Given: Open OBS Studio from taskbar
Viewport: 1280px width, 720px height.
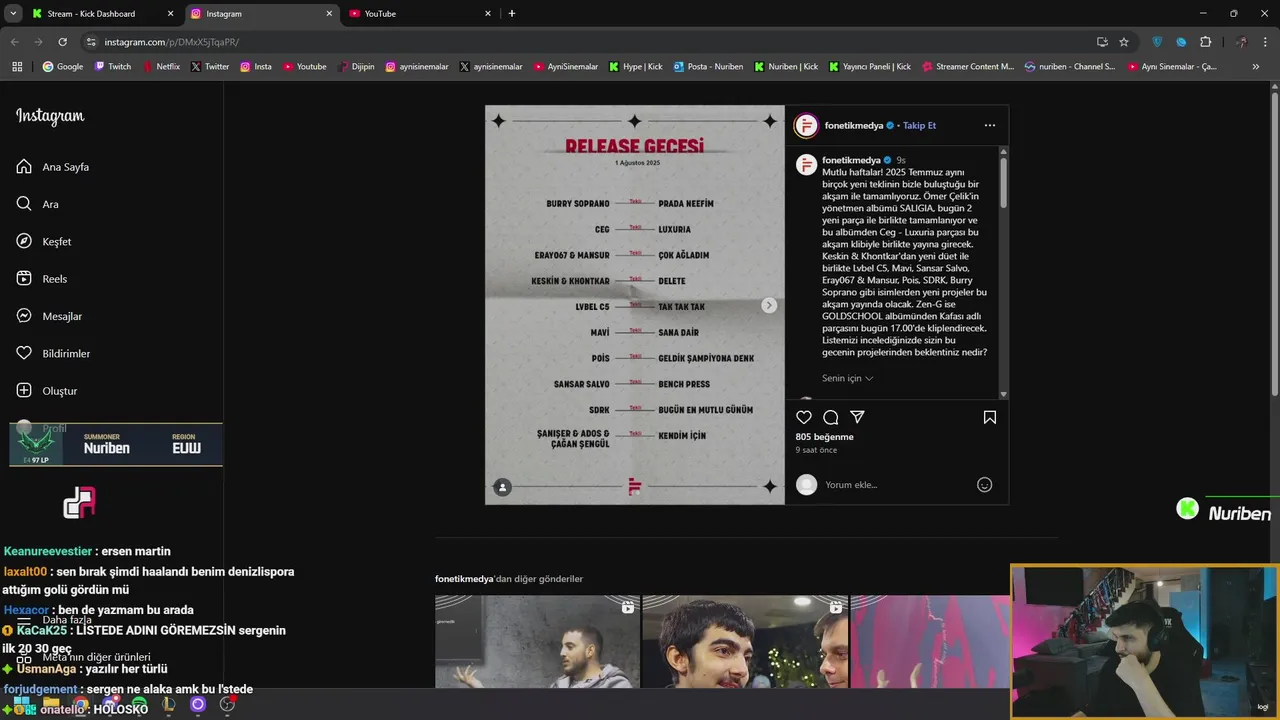Looking at the screenshot, I should [228, 704].
